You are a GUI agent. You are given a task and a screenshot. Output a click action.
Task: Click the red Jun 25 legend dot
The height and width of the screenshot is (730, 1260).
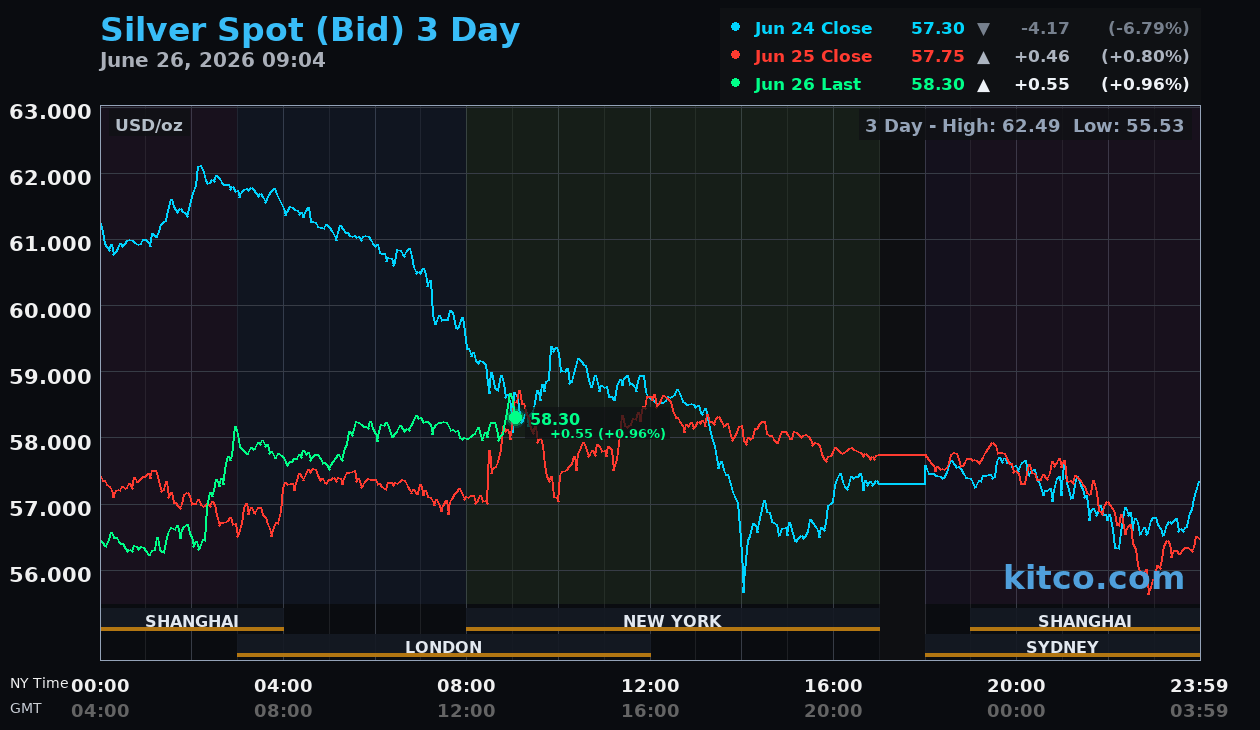coord(736,56)
